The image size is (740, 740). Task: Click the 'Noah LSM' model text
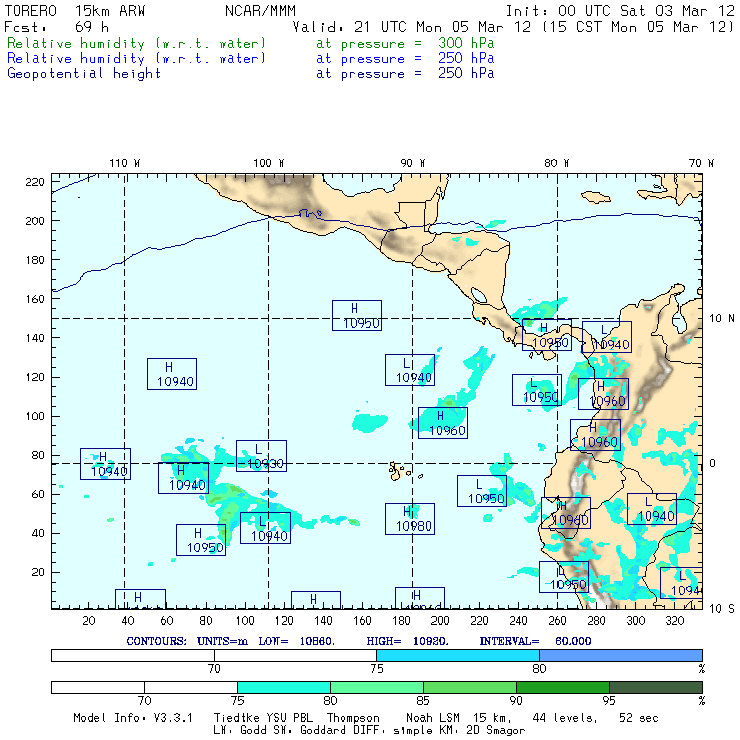(x=433, y=718)
